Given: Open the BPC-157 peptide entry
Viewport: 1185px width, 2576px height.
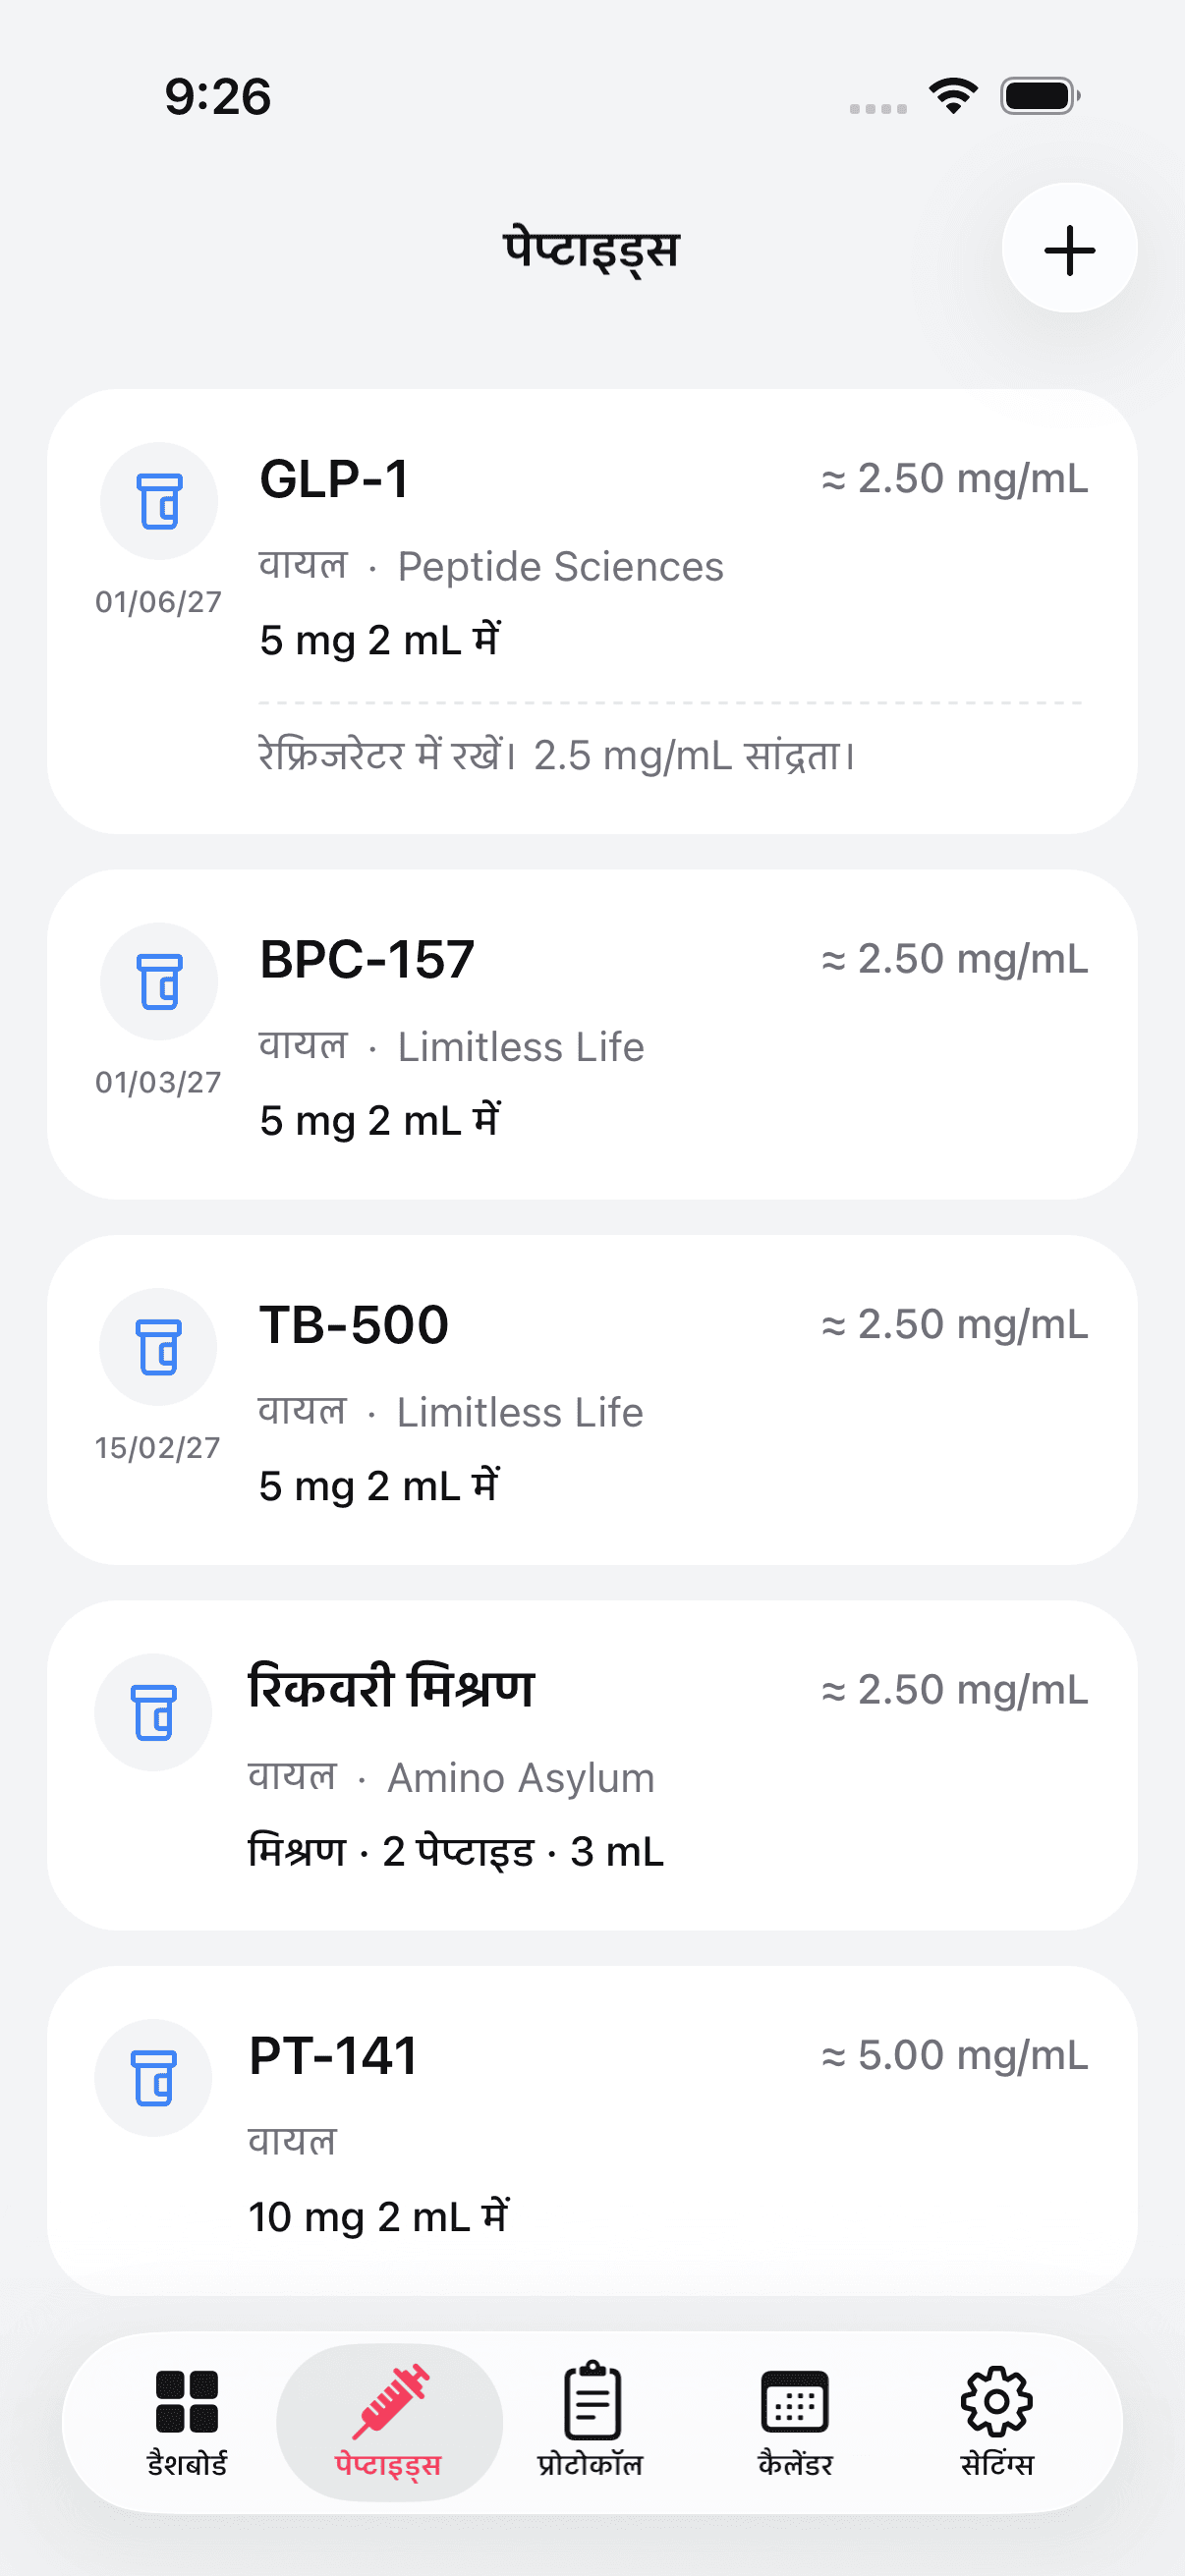Looking at the screenshot, I should tap(367, 960).
